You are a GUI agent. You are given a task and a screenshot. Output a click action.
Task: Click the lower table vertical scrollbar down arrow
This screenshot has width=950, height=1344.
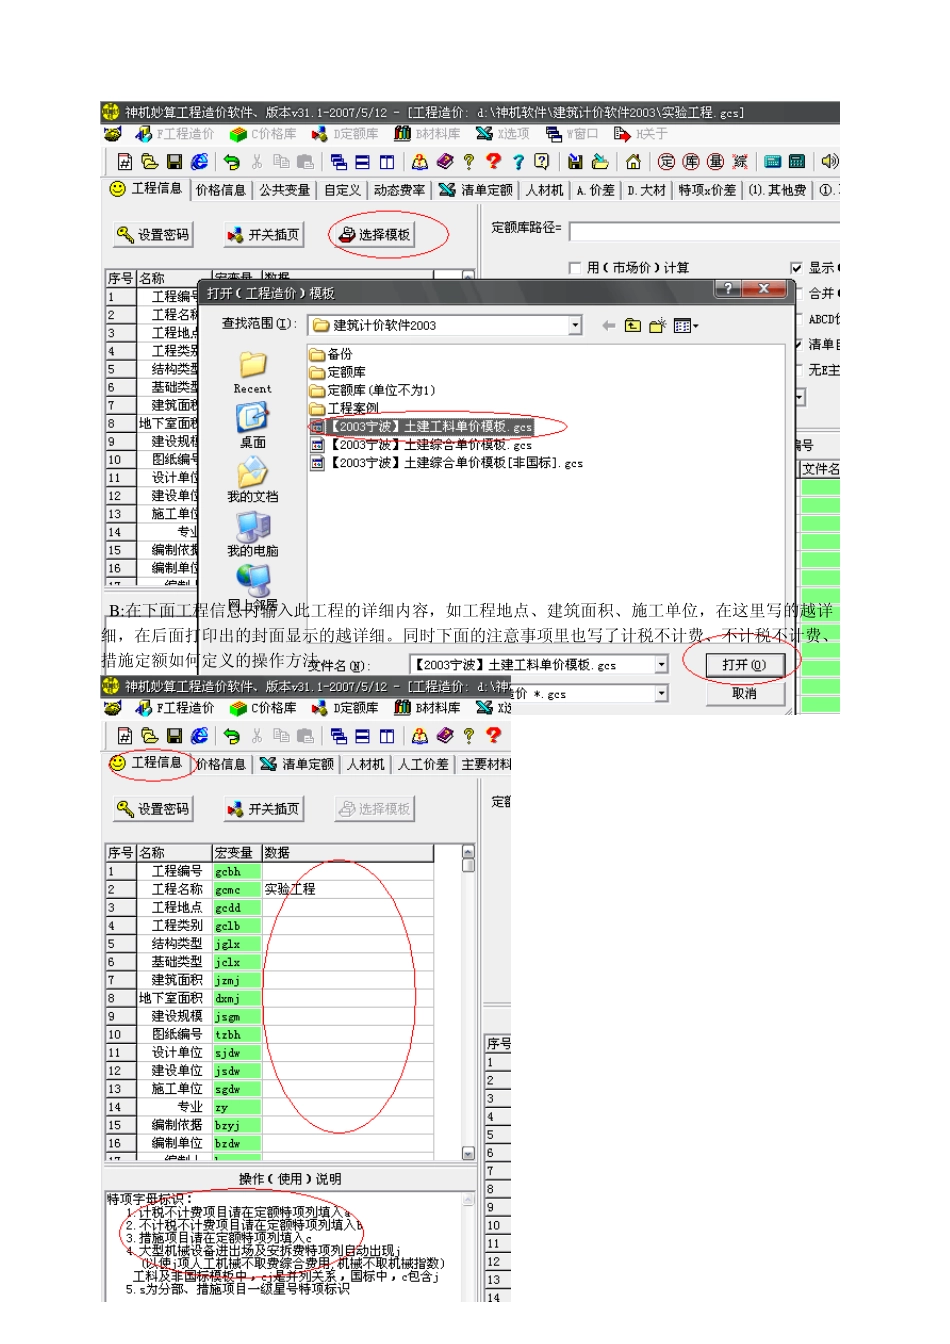click(468, 1153)
